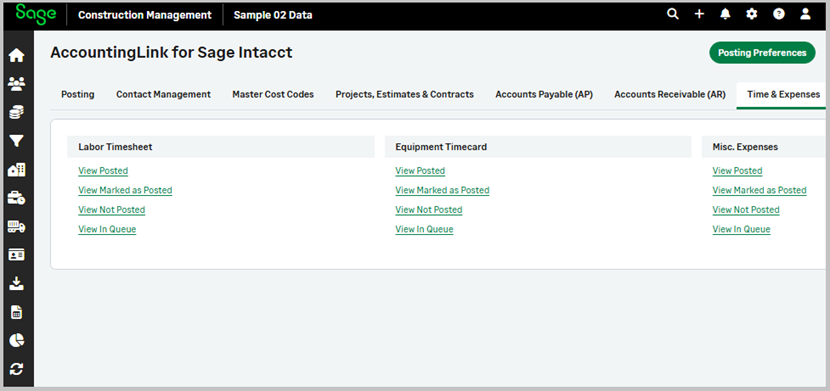Screen dimensions: 830x391
Task: Click the coins stack sidebar icon
Action: (17, 112)
